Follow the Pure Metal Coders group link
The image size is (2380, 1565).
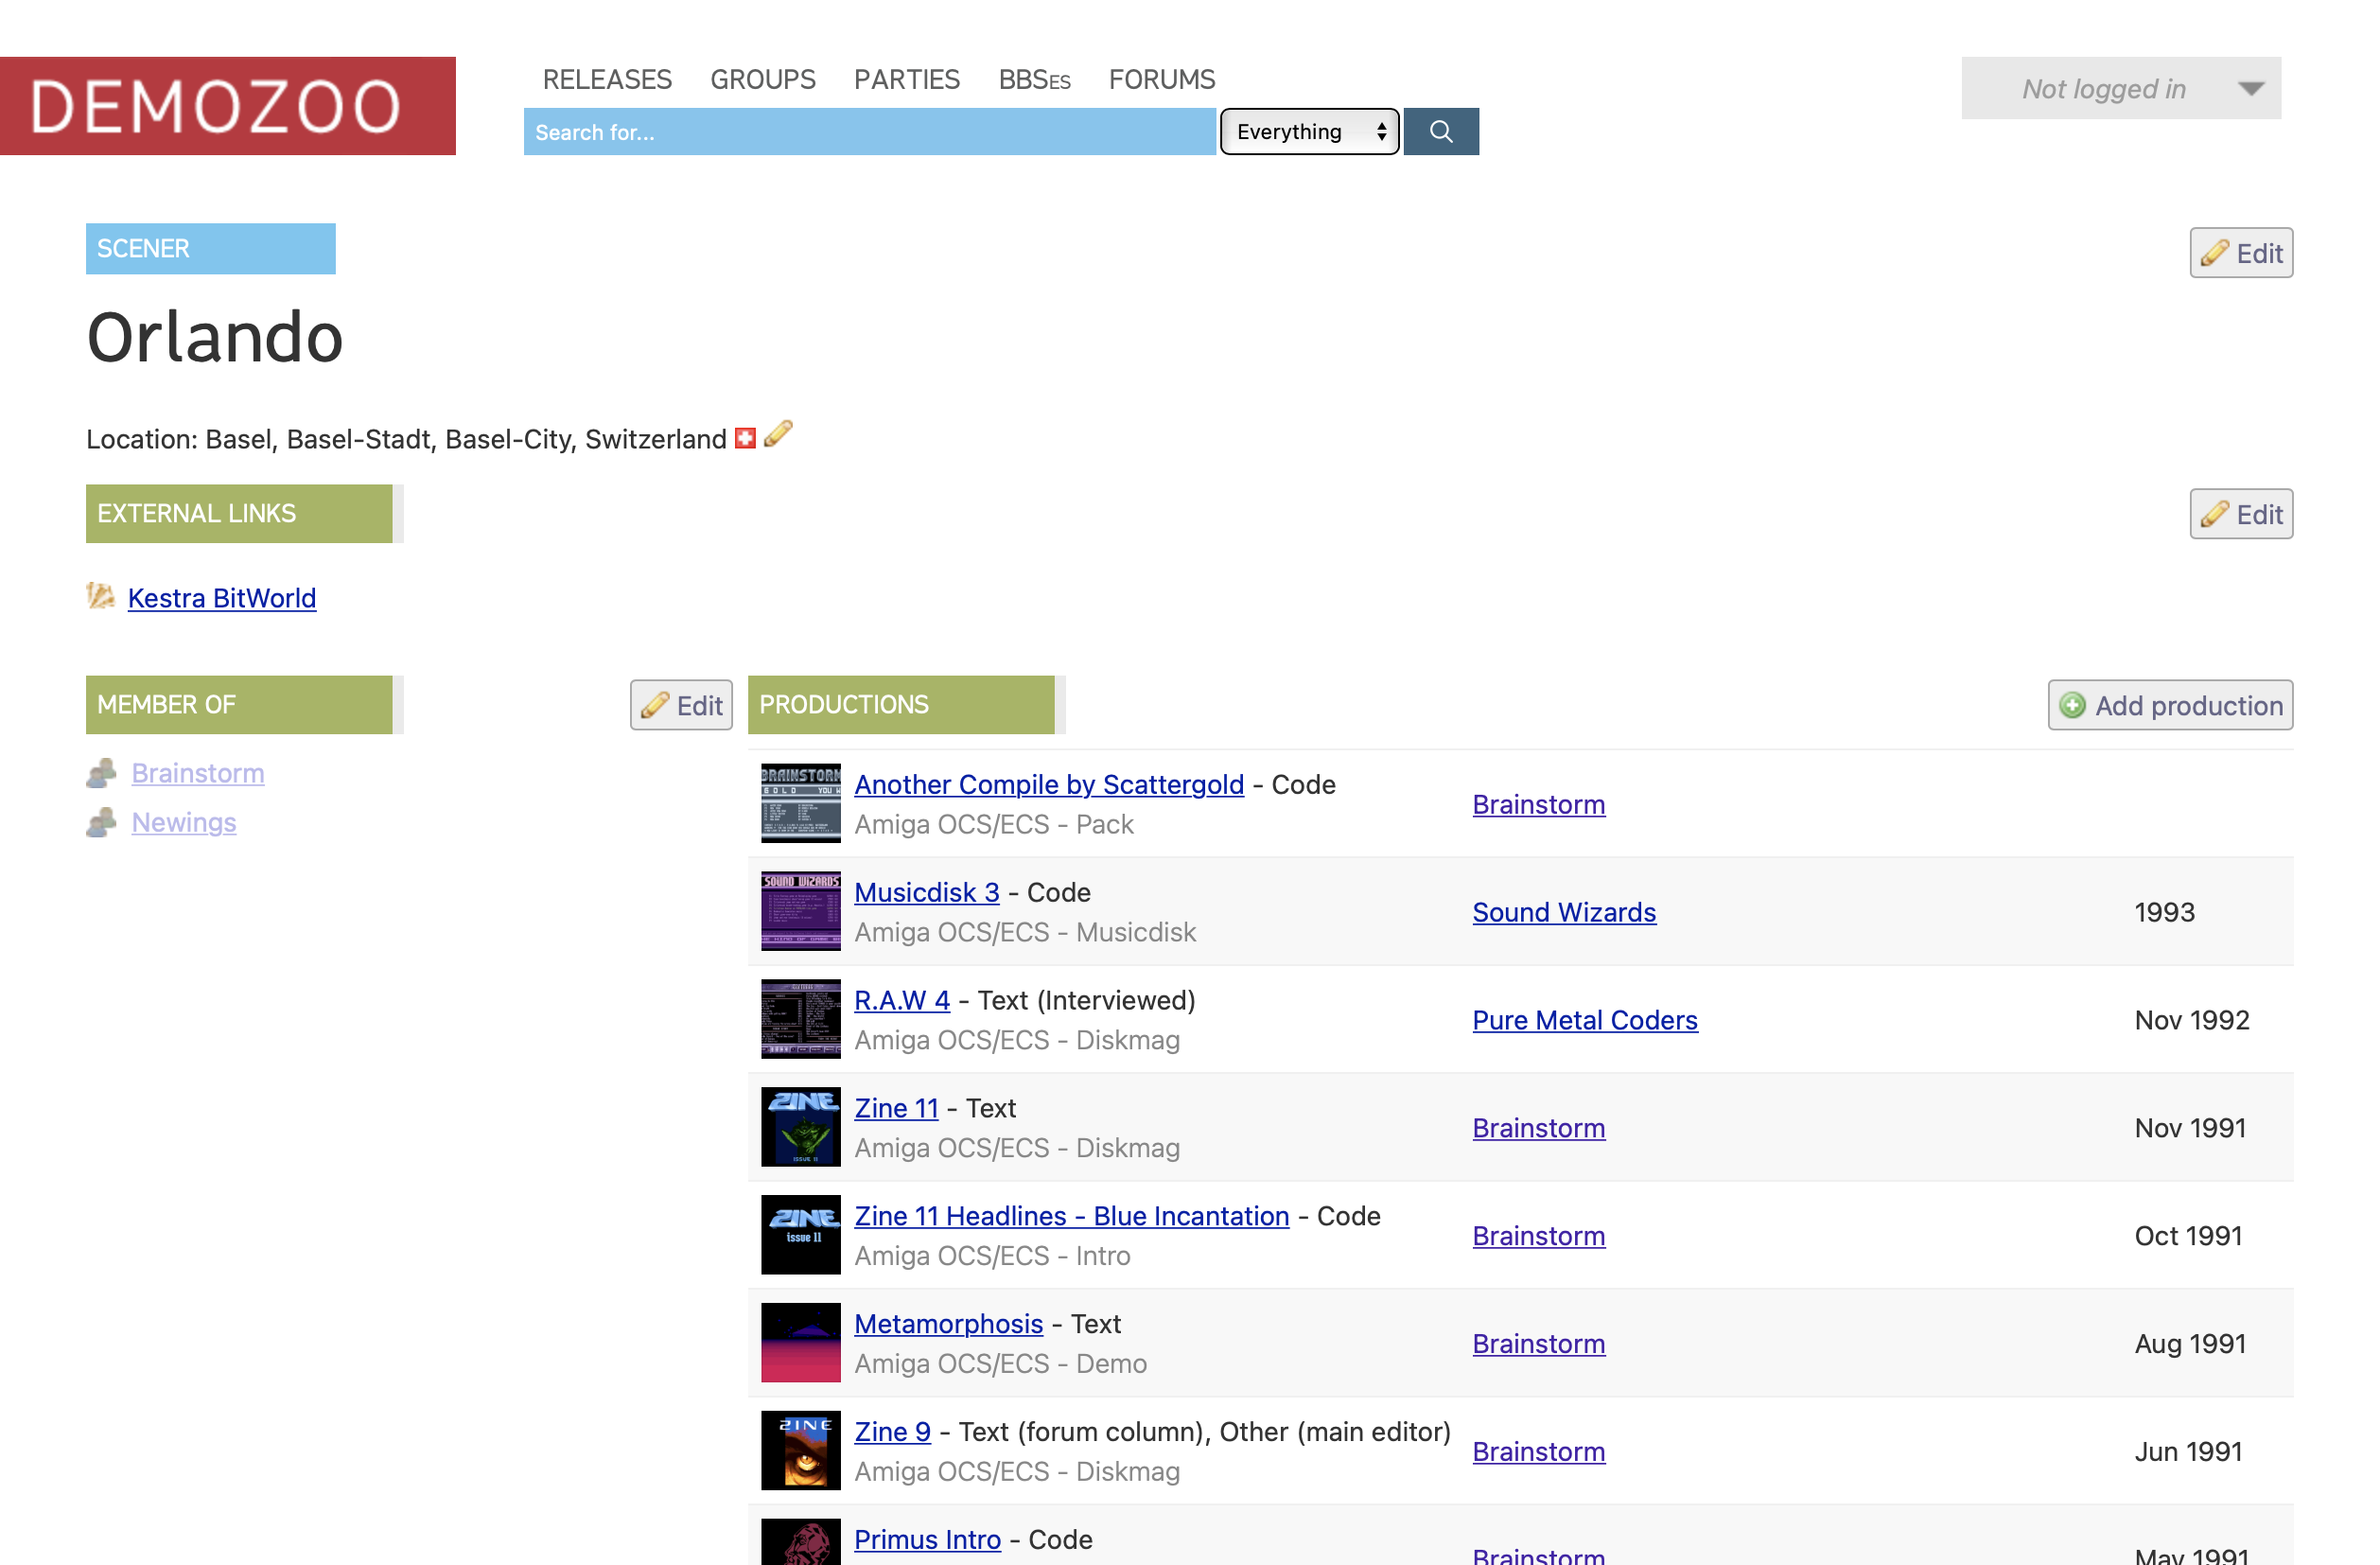tap(1584, 1019)
